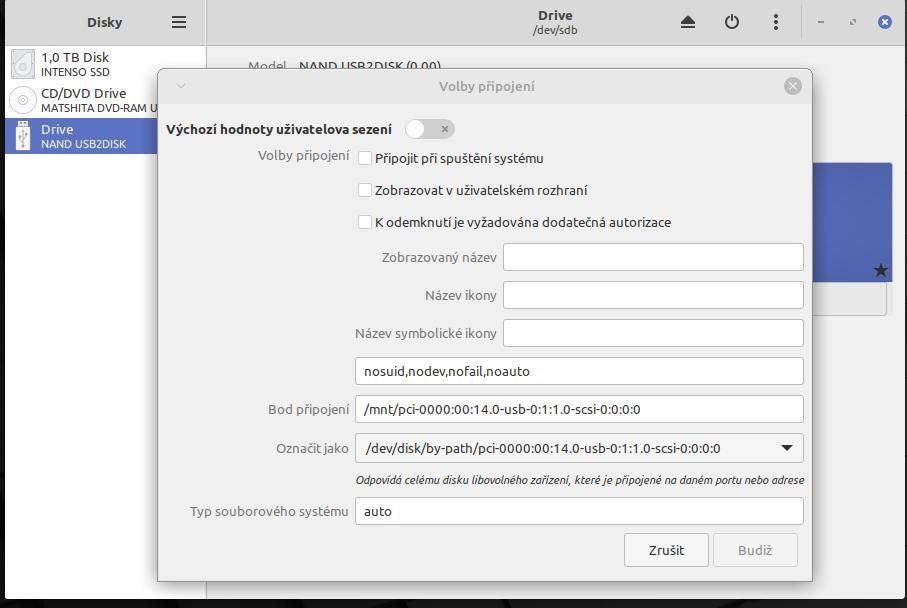Click chevron at dialog title bar left
The height and width of the screenshot is (608, 907).
coord(181,86)
